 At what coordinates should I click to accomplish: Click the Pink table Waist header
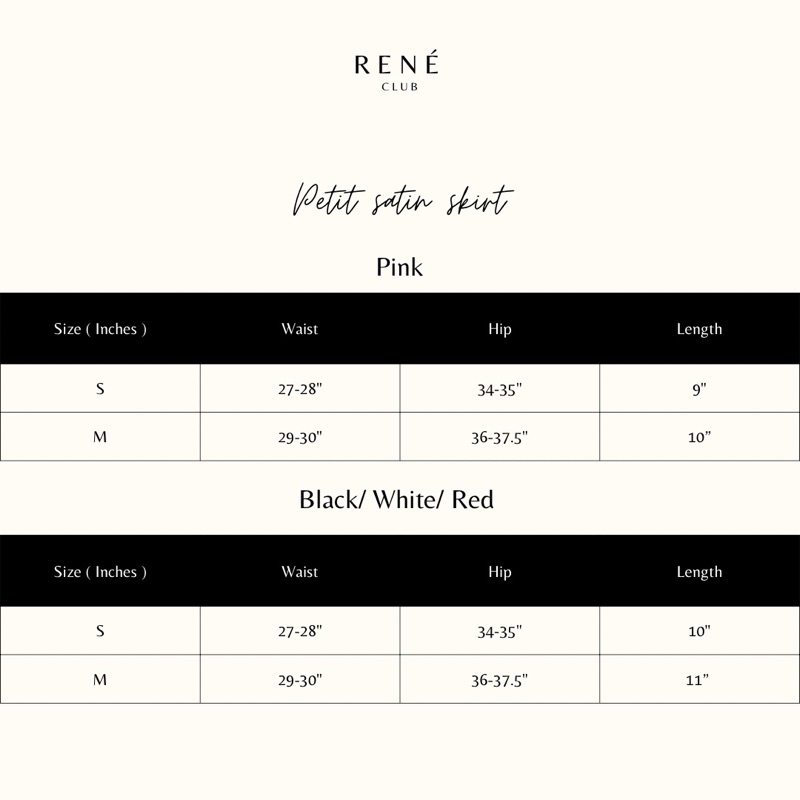click(x=299, y=329)
